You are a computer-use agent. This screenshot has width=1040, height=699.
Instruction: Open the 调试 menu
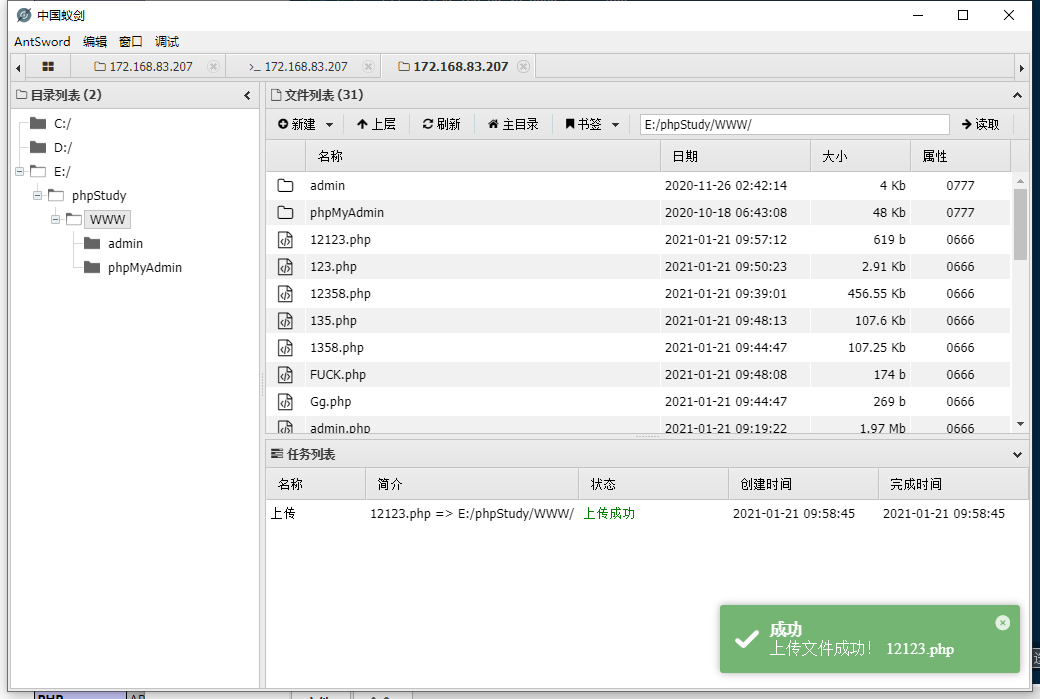tap(166, 41)
